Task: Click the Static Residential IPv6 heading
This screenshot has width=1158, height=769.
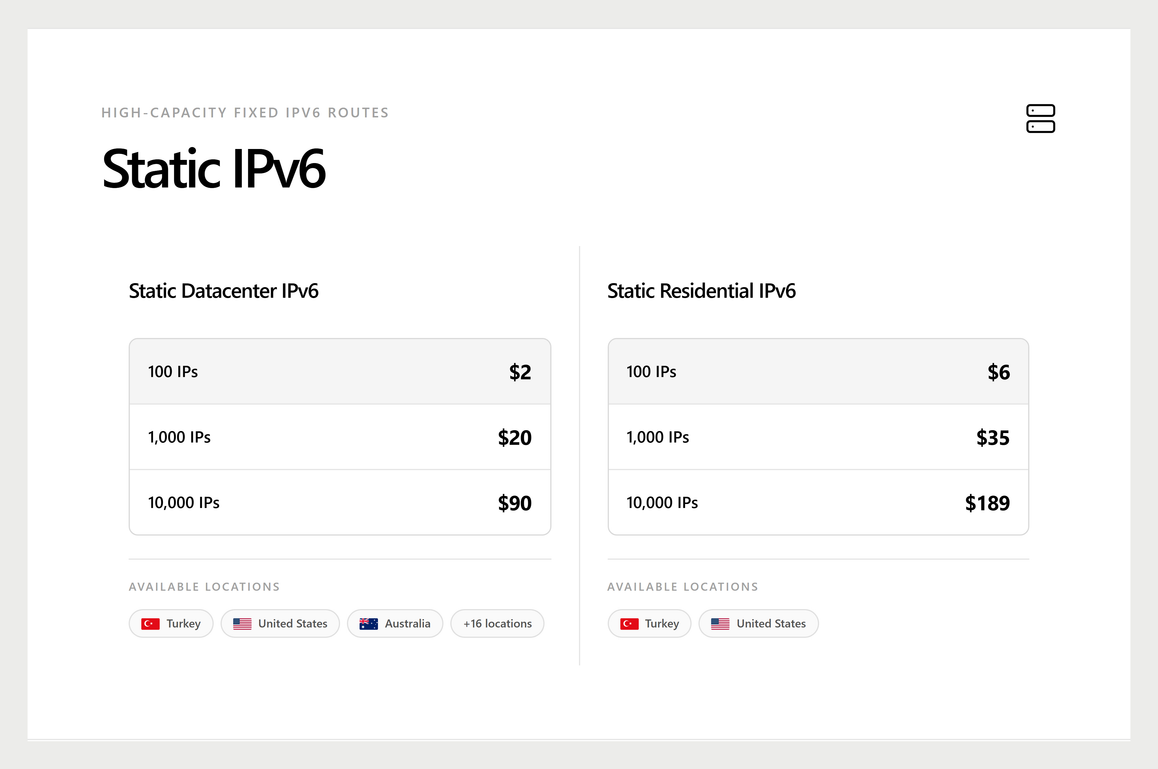Action: pos(702,291)
